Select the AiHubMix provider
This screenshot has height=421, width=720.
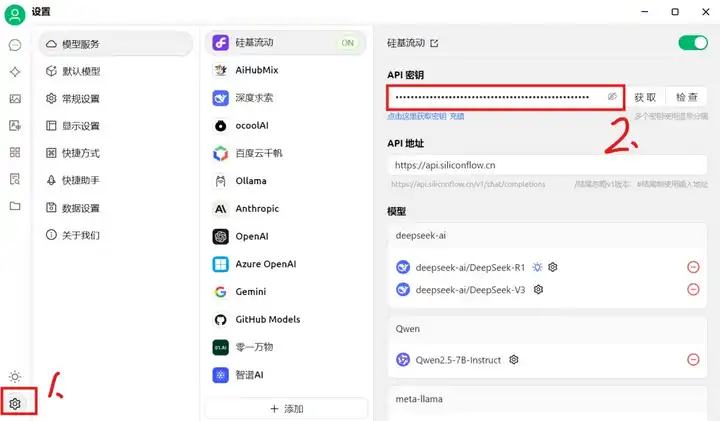pos(285,70)
